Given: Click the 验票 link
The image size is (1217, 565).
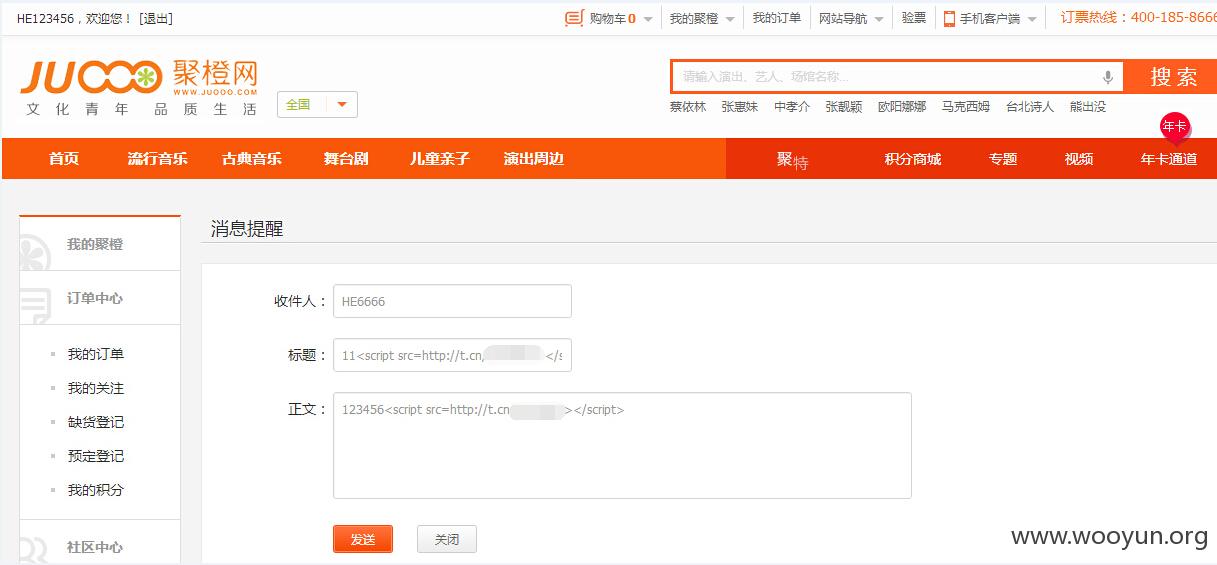Looking at the screenshot, I should (914, 18).
